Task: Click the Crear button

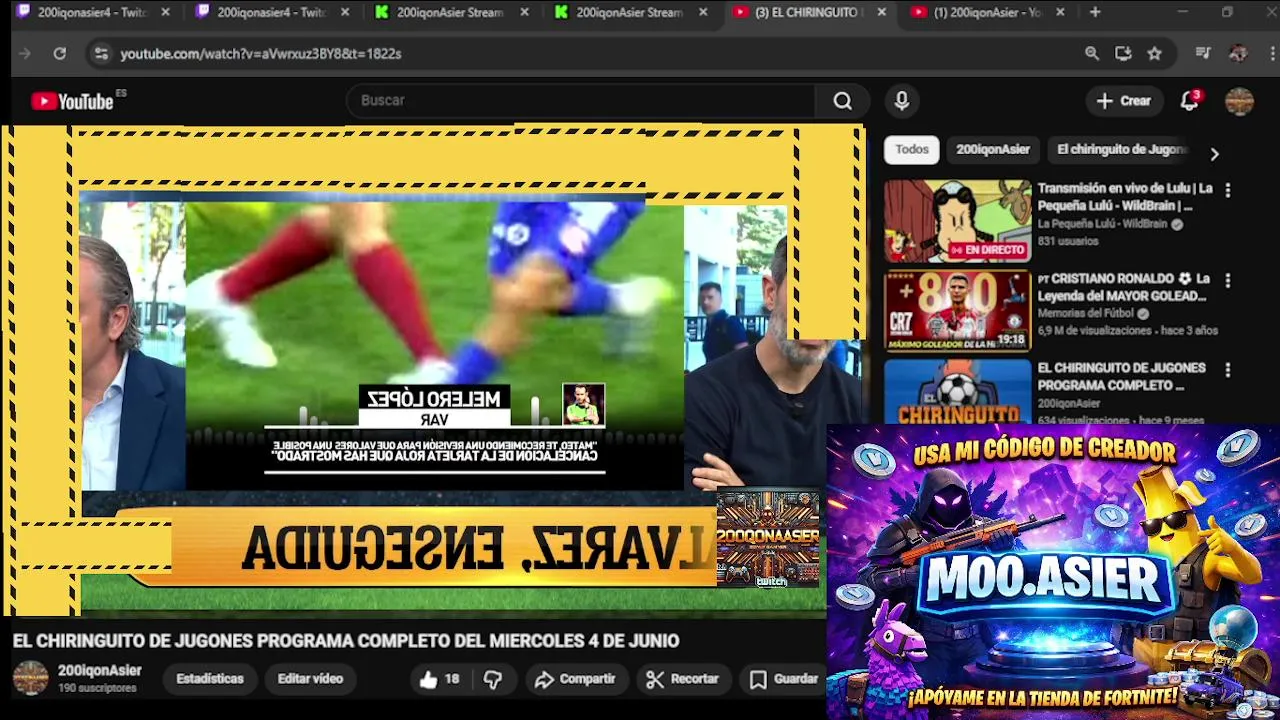Action: tap(1124, 101)
